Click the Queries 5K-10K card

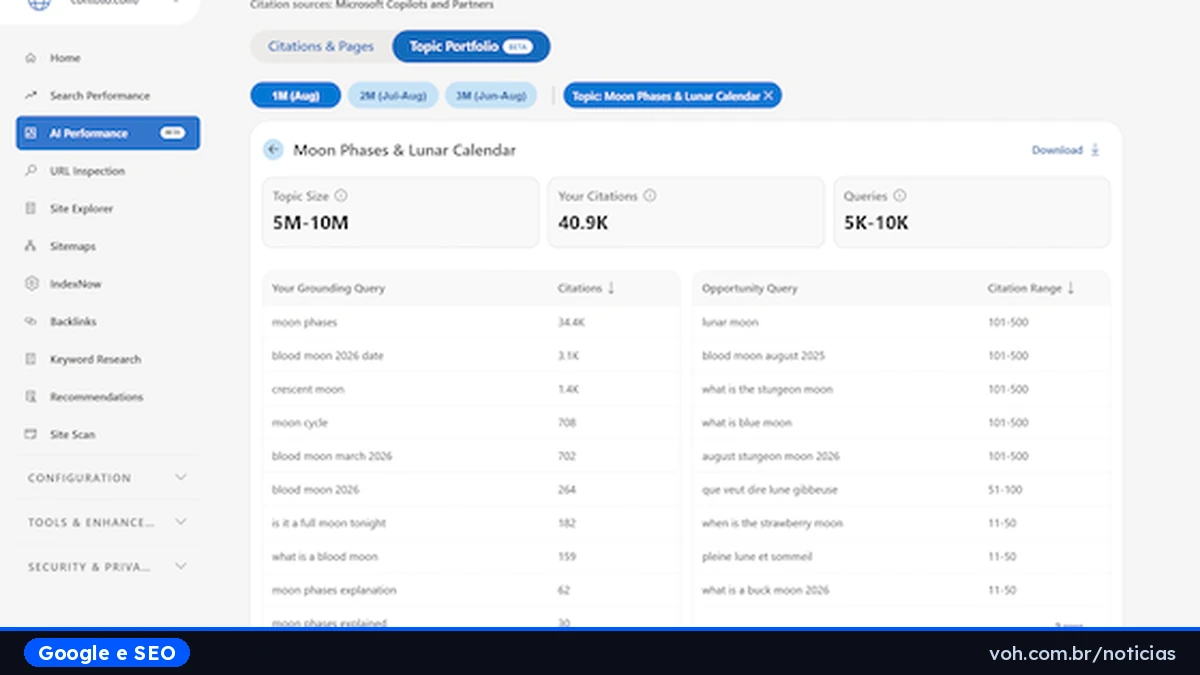[972, 212]
